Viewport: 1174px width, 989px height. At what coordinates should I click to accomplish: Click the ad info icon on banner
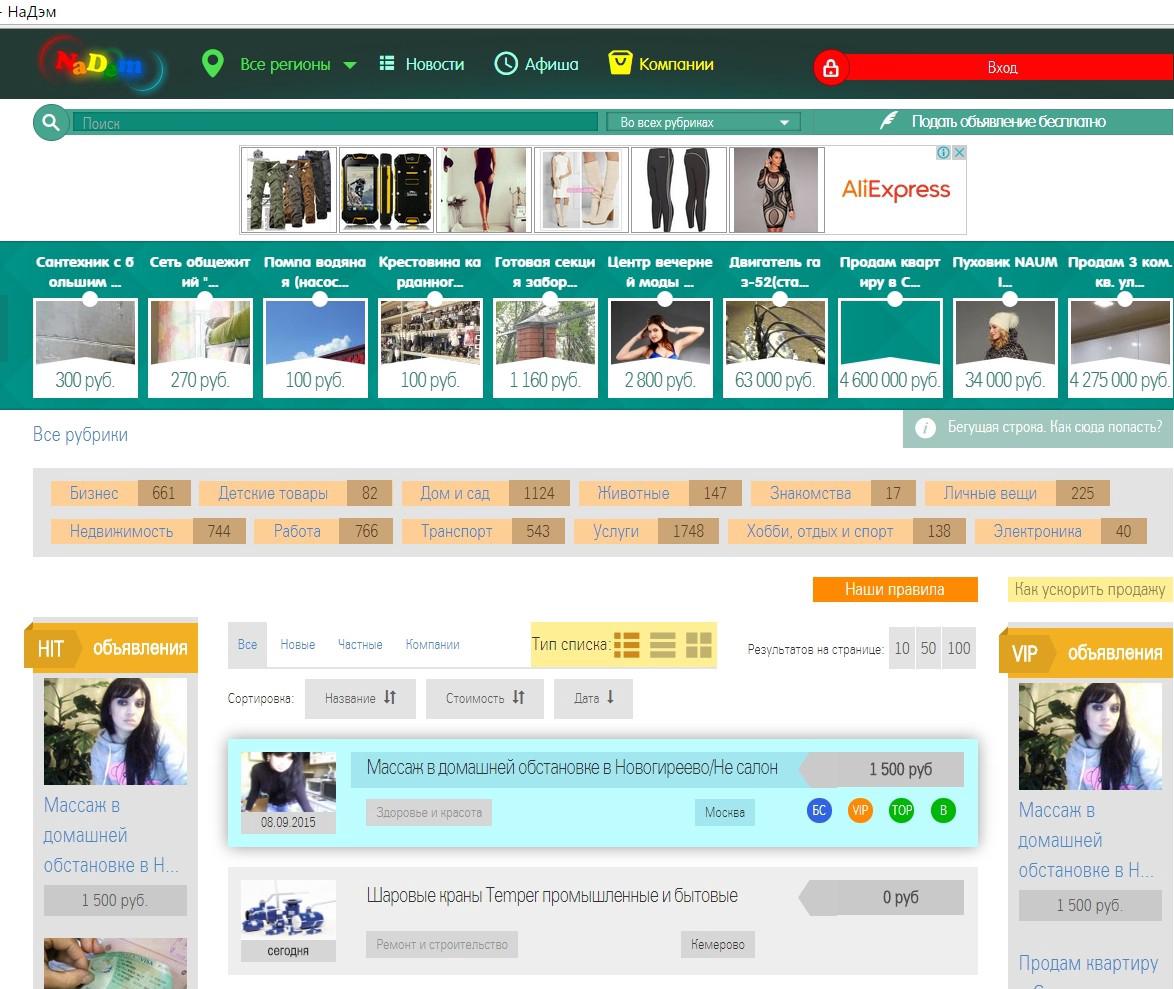click(943, 152)
